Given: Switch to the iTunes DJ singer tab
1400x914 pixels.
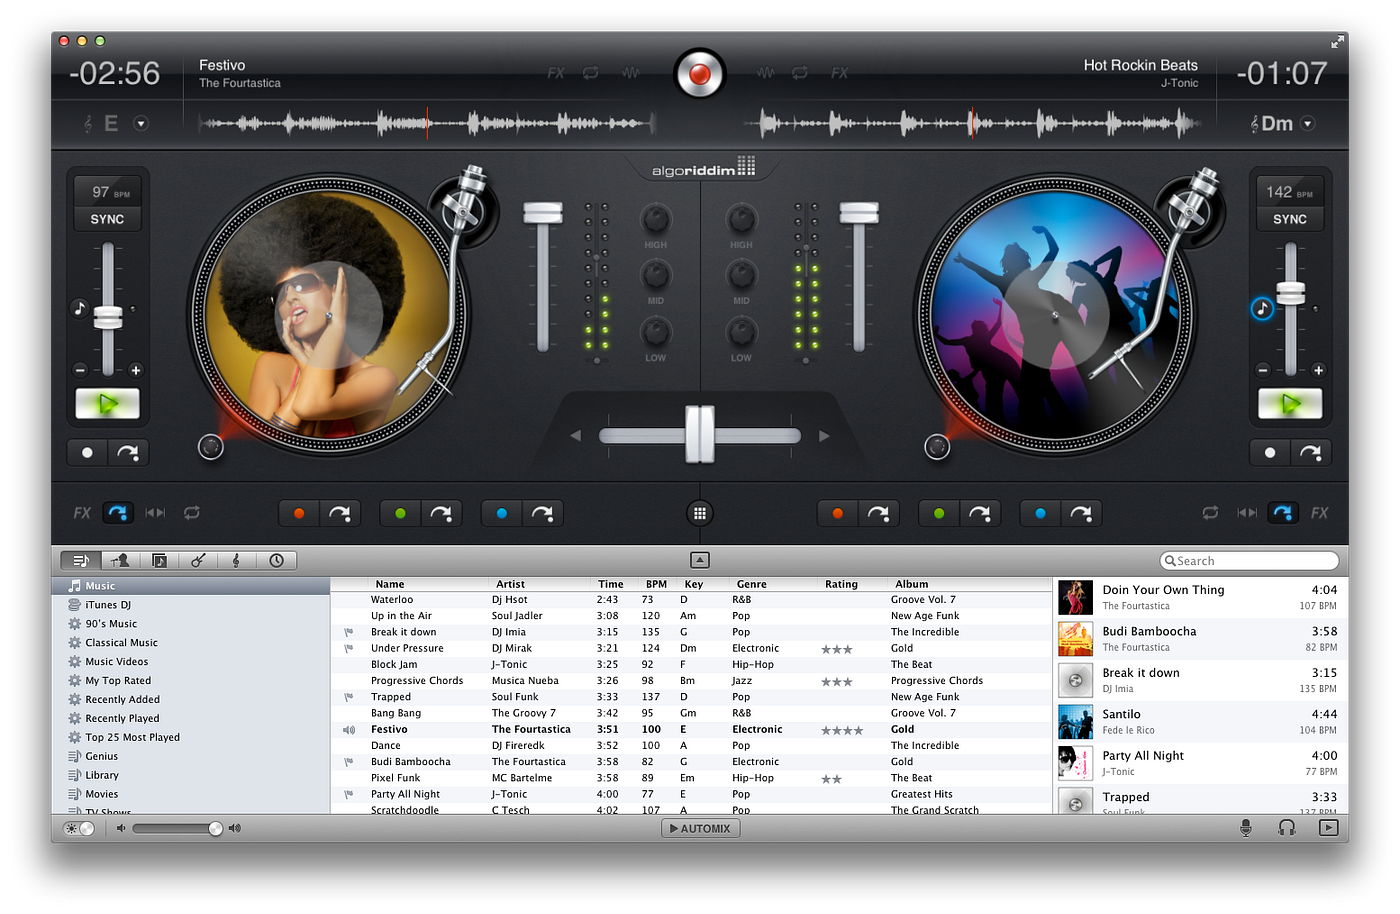Looking at the screenshot, I should [x=120, y=560].
